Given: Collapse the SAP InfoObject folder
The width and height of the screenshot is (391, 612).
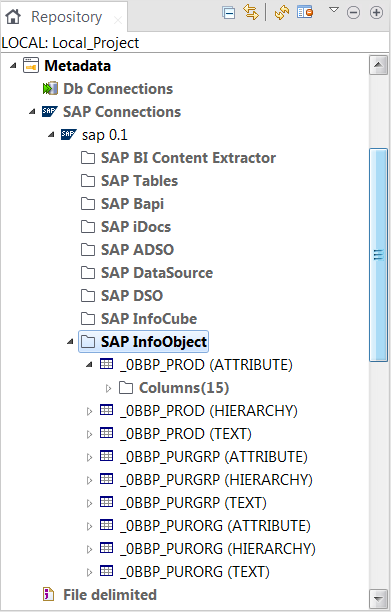Looking at the screenshot, I should coord(70,342).
